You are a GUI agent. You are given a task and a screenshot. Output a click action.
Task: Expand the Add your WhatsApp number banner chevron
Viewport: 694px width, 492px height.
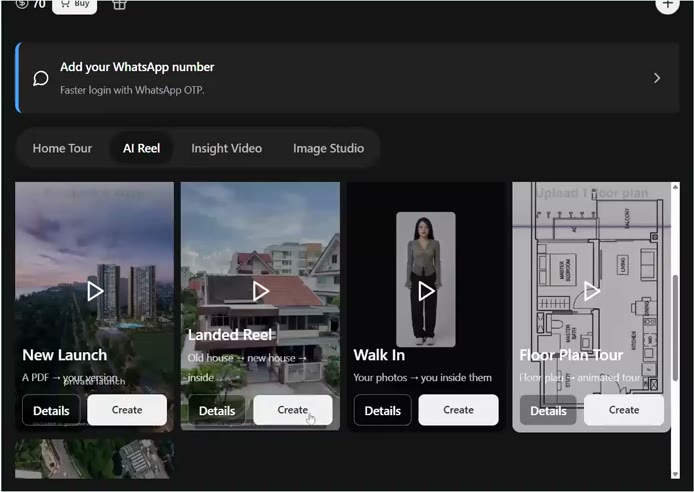coord(657,78)
